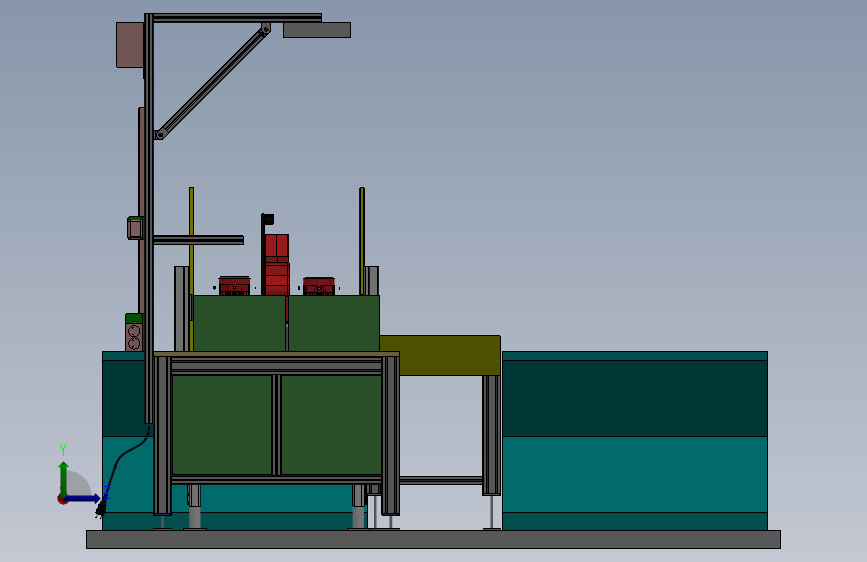Select the small switch box on the column's left side

(135, 228)
